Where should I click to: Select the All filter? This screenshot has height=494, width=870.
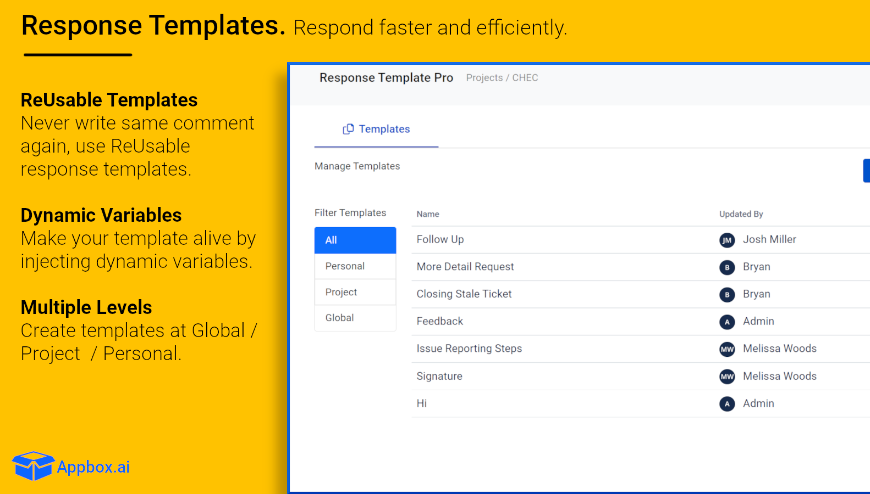355,240
